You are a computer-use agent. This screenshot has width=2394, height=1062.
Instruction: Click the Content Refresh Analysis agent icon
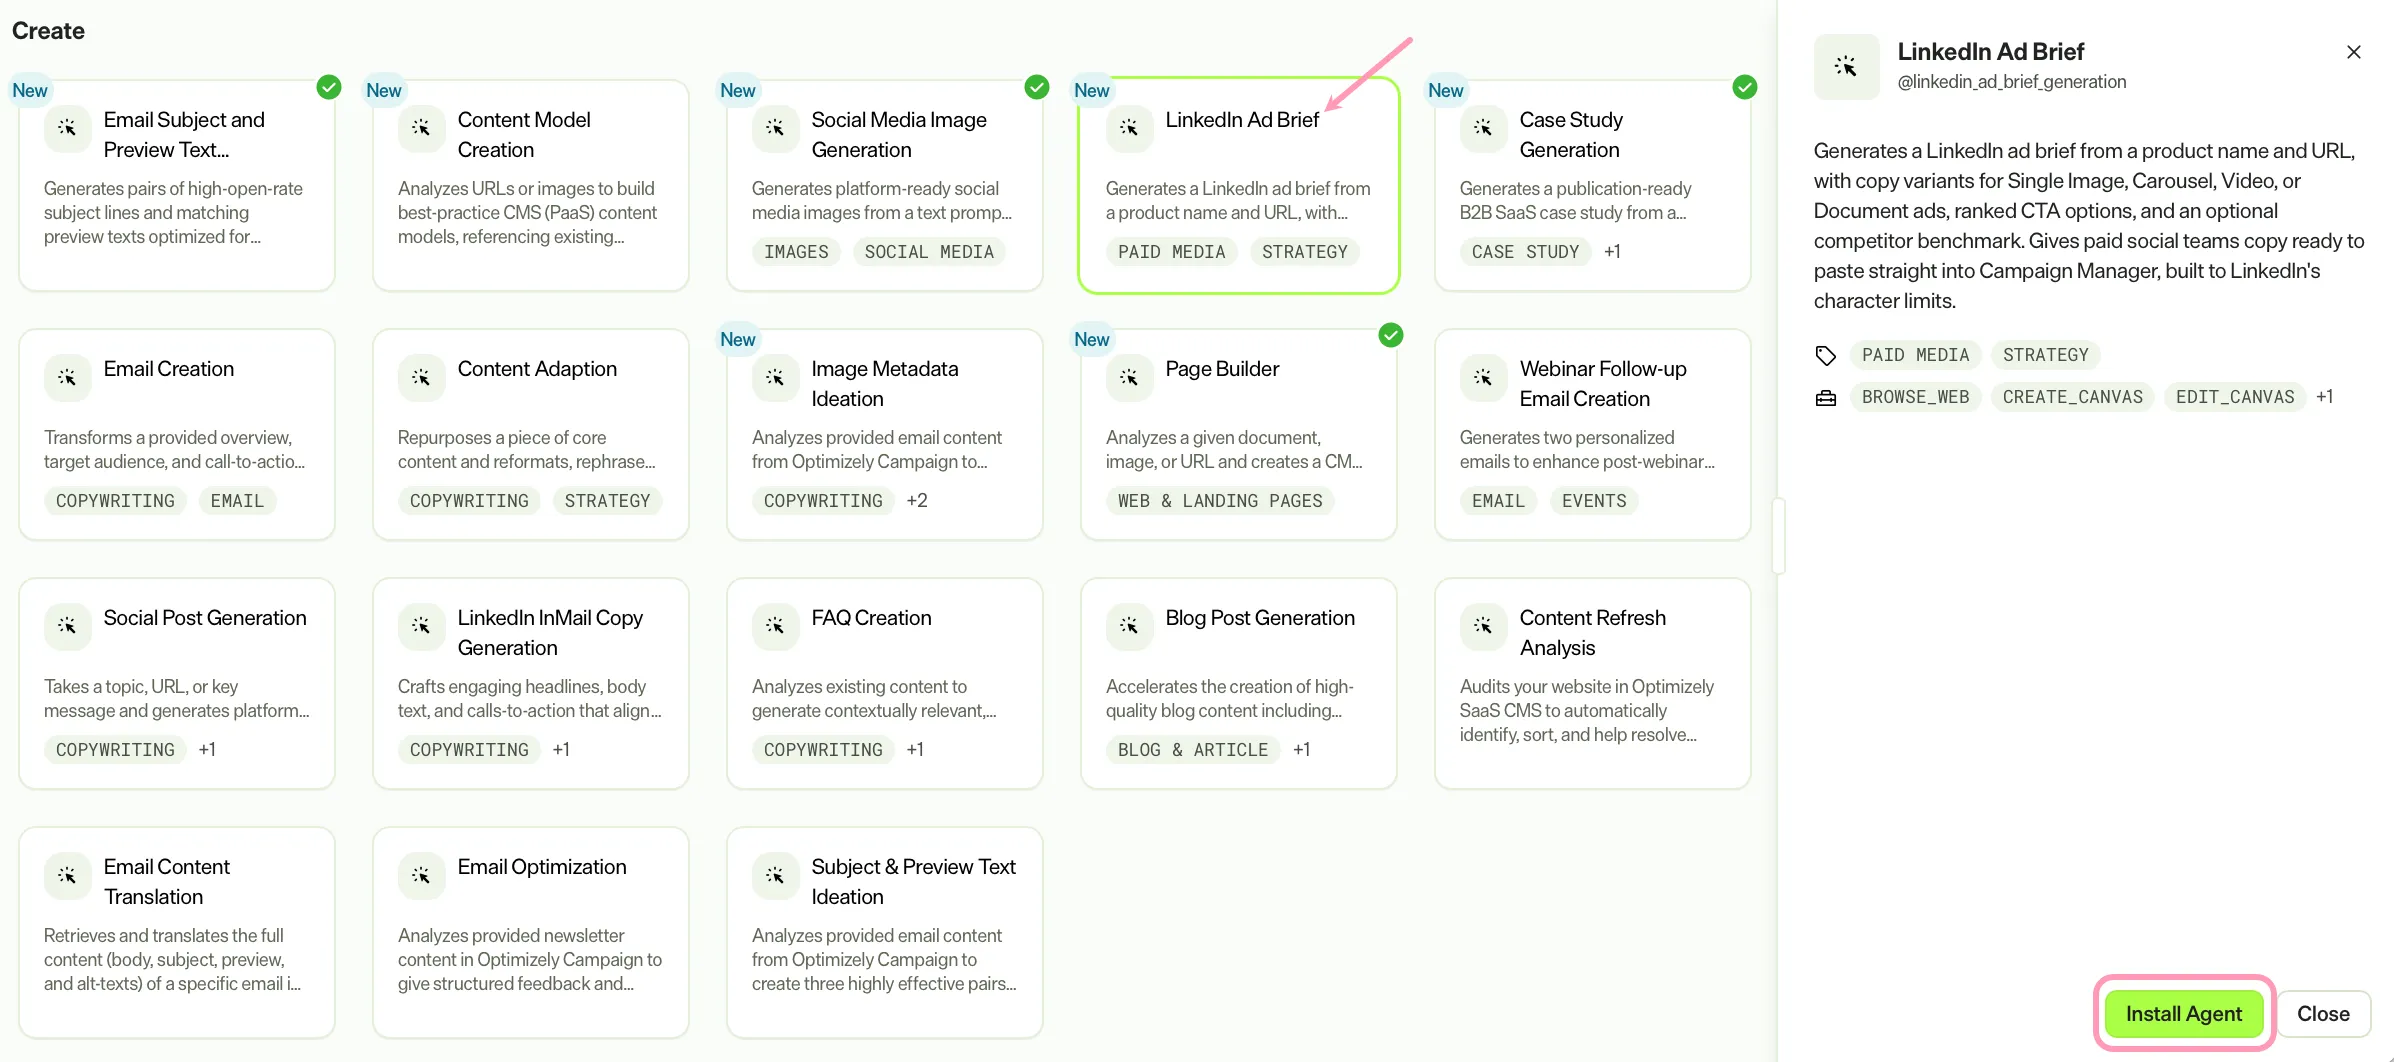pyautogui.click(x=1483, y=626)
